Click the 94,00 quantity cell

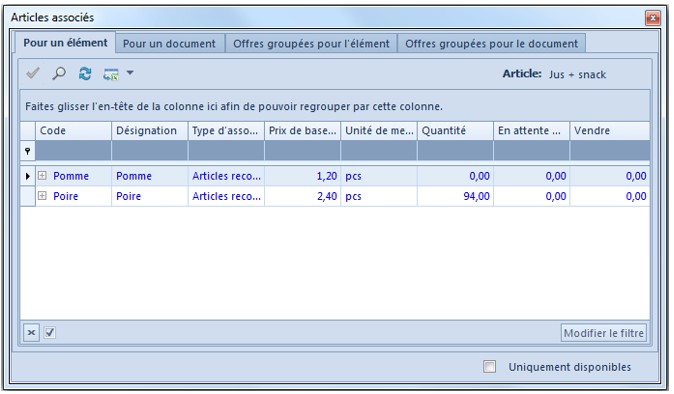[455, 196]
